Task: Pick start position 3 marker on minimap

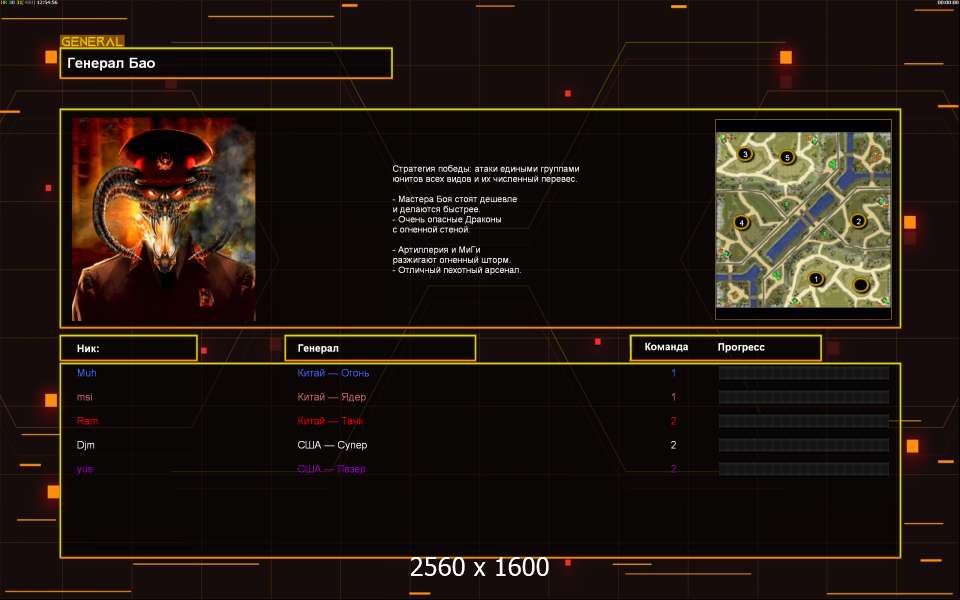Action: click(x=745, y=154)
